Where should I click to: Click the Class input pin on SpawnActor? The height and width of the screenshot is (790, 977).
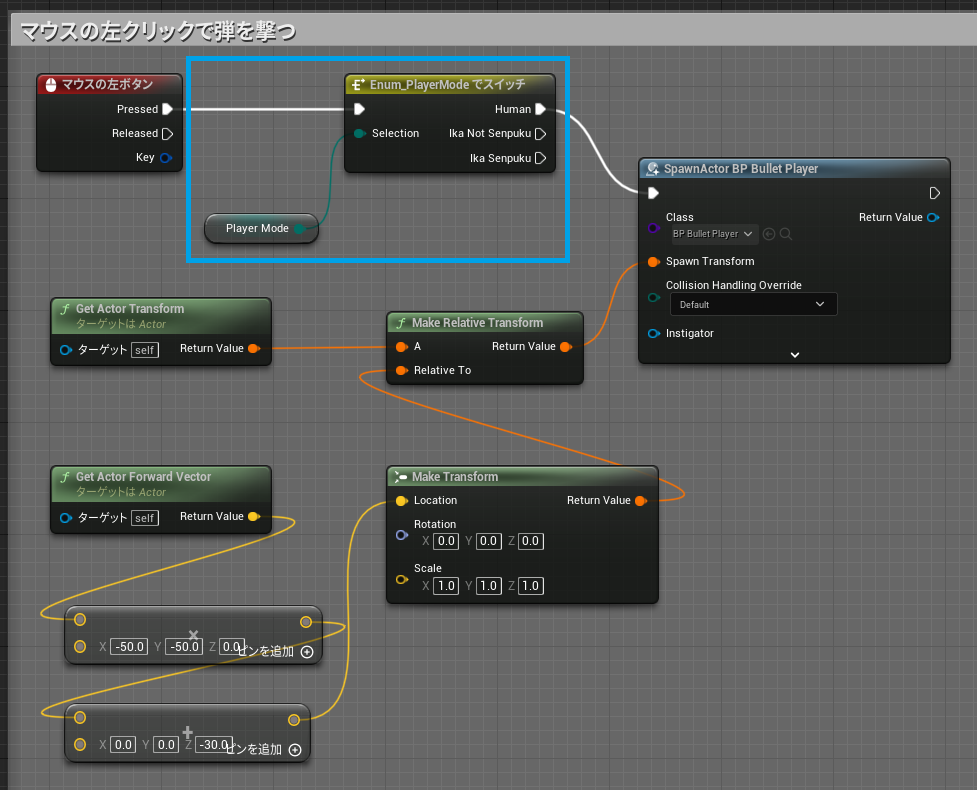[653, 228]
